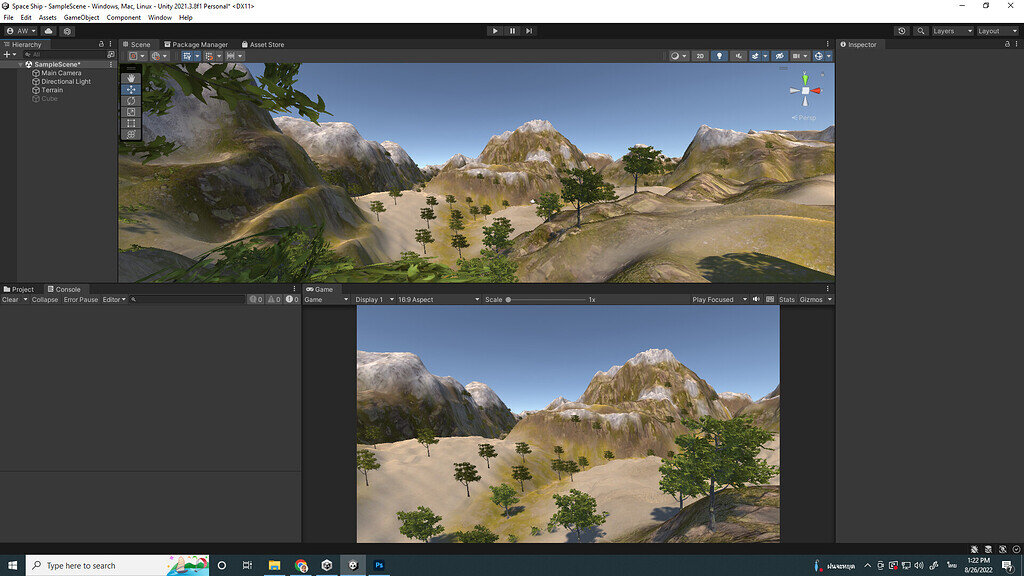Select the Rotate tool
Image resolution: width=1024 pixels, height=576 pixels.
[x=131, y=100]
